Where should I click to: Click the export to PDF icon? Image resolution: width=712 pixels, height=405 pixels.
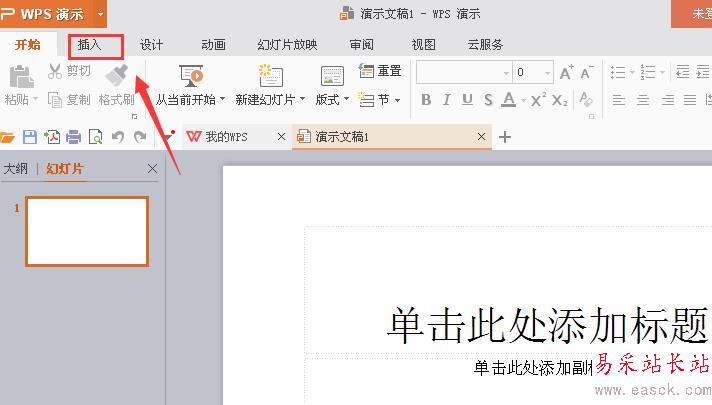pos(52,137)
